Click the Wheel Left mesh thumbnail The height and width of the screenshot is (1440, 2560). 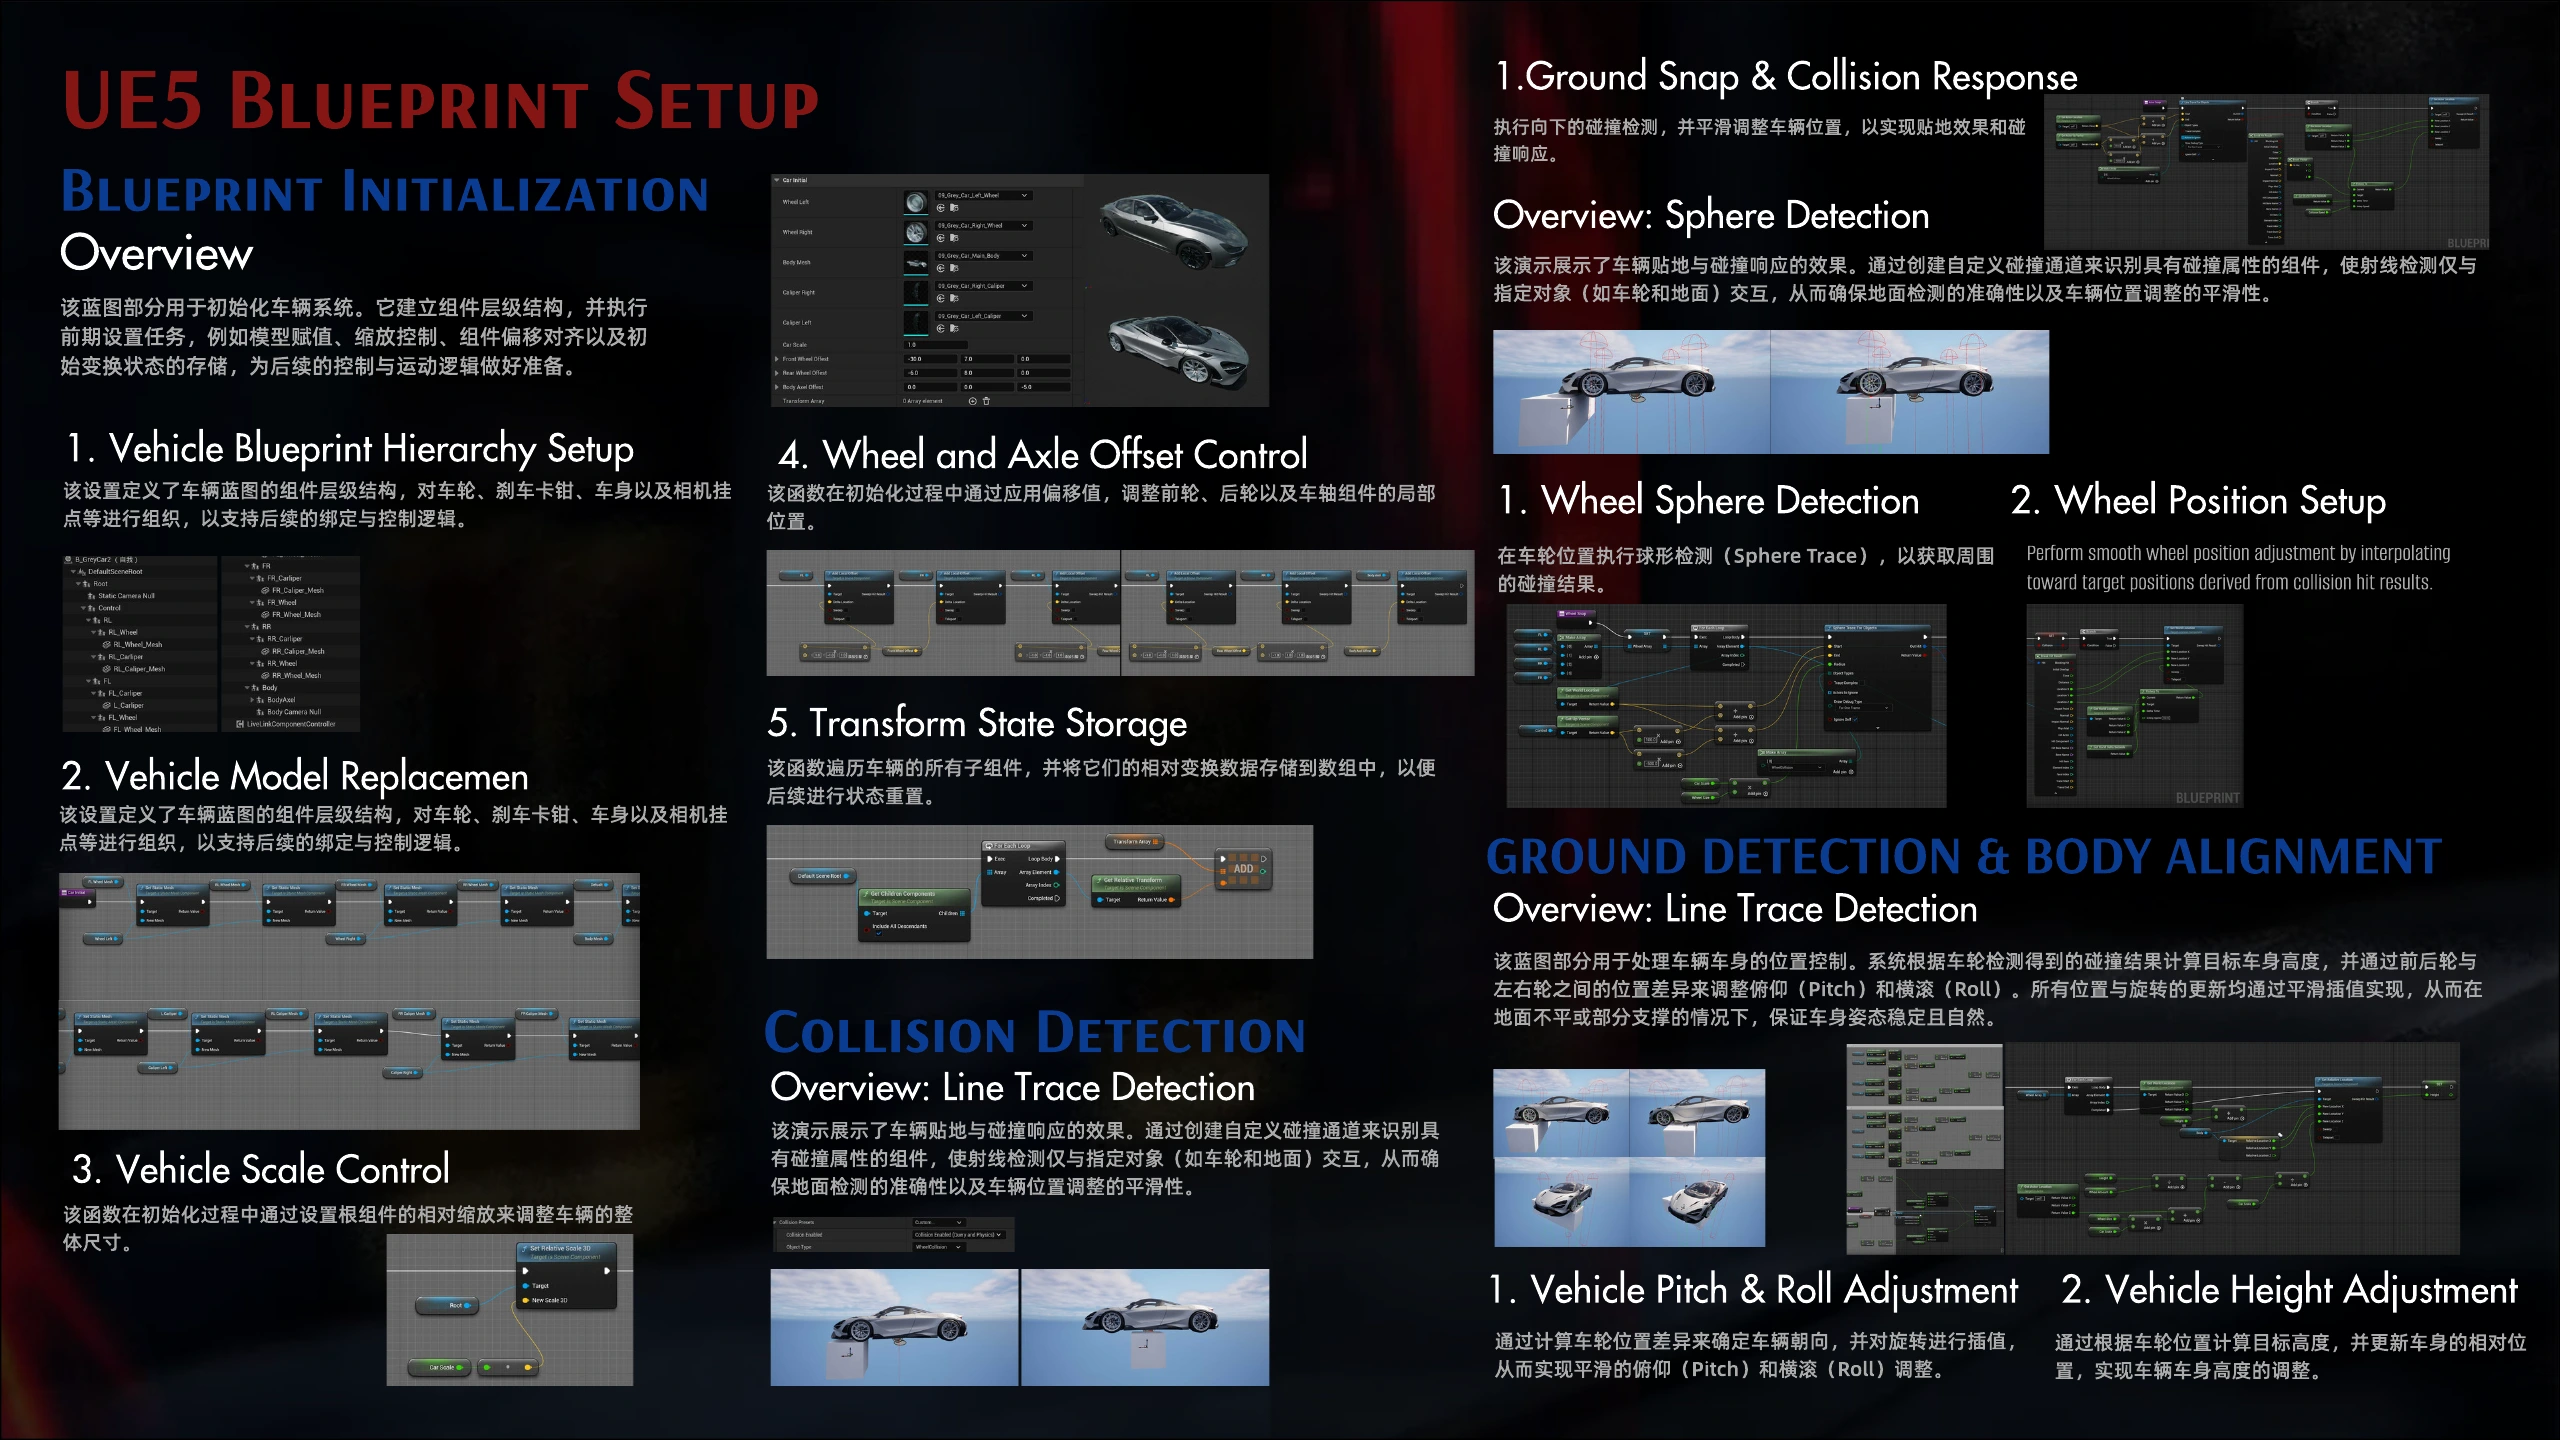point(916,202)
